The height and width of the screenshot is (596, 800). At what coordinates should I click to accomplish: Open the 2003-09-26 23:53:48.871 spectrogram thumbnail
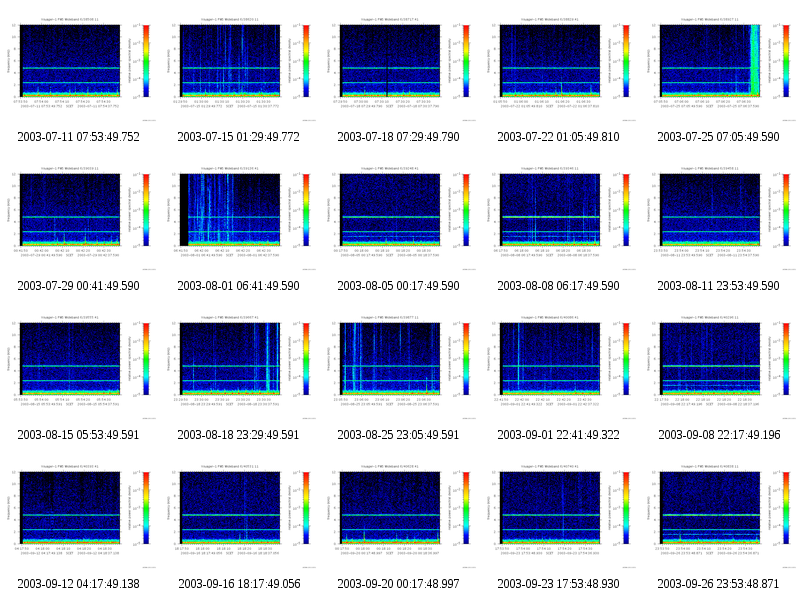click(718, 515)
